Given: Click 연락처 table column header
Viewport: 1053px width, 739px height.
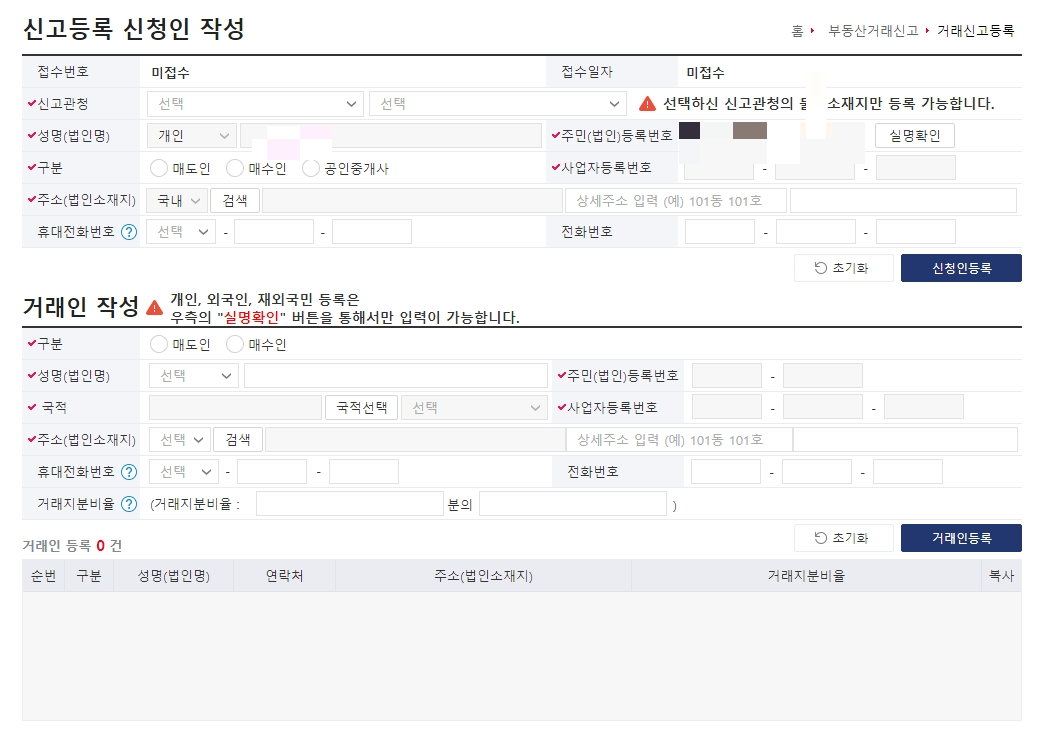Looking at the screenshot, I should click(x=284, y=576).
